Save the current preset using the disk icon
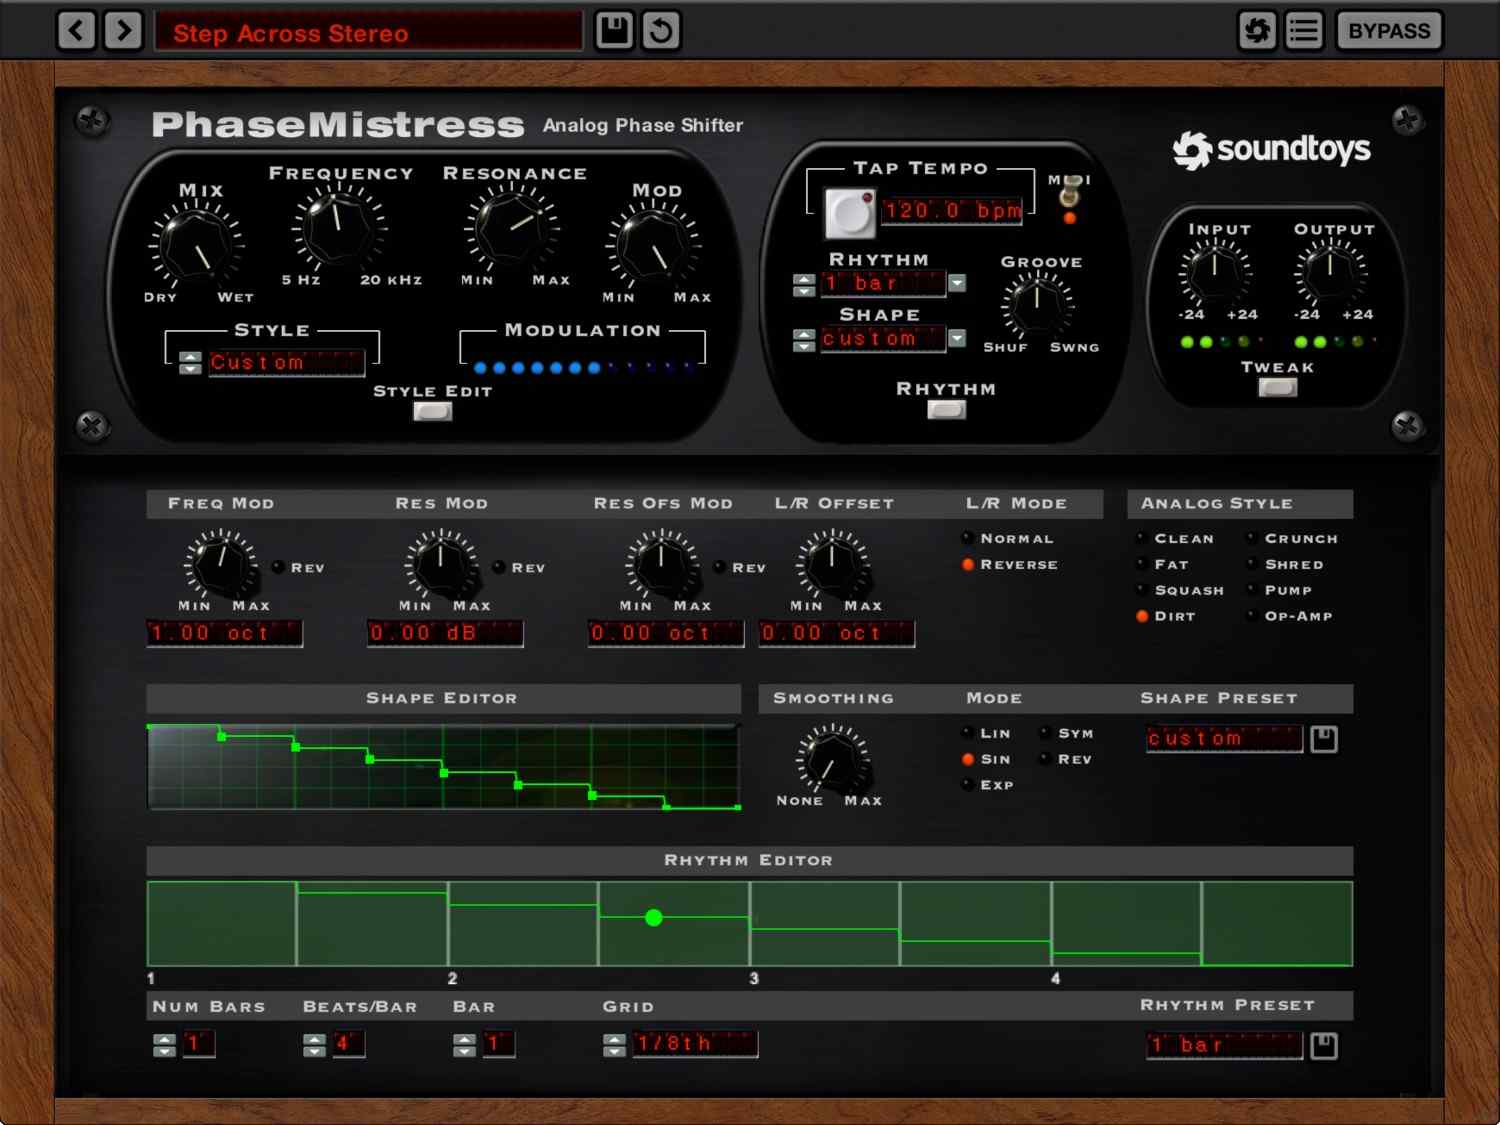Screen dimensions: 1500x1125 click(613, 30)
